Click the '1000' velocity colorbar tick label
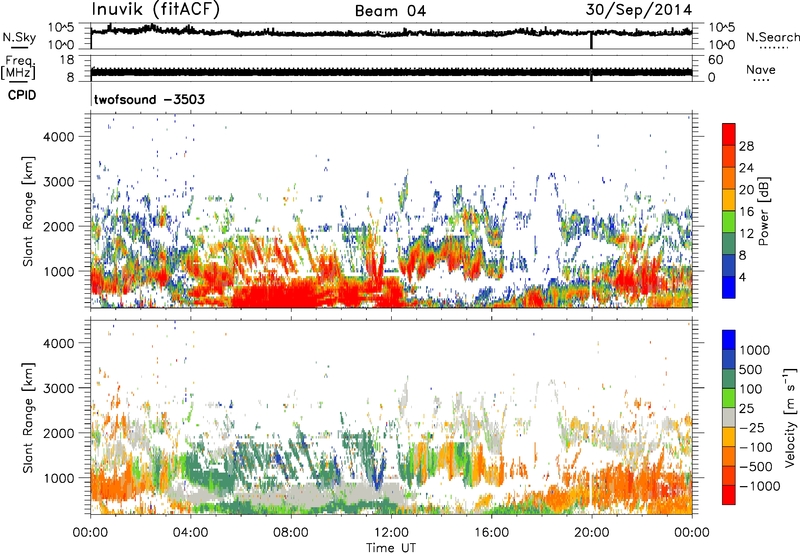This screenshot has height=554, width=800. point(755,350)
